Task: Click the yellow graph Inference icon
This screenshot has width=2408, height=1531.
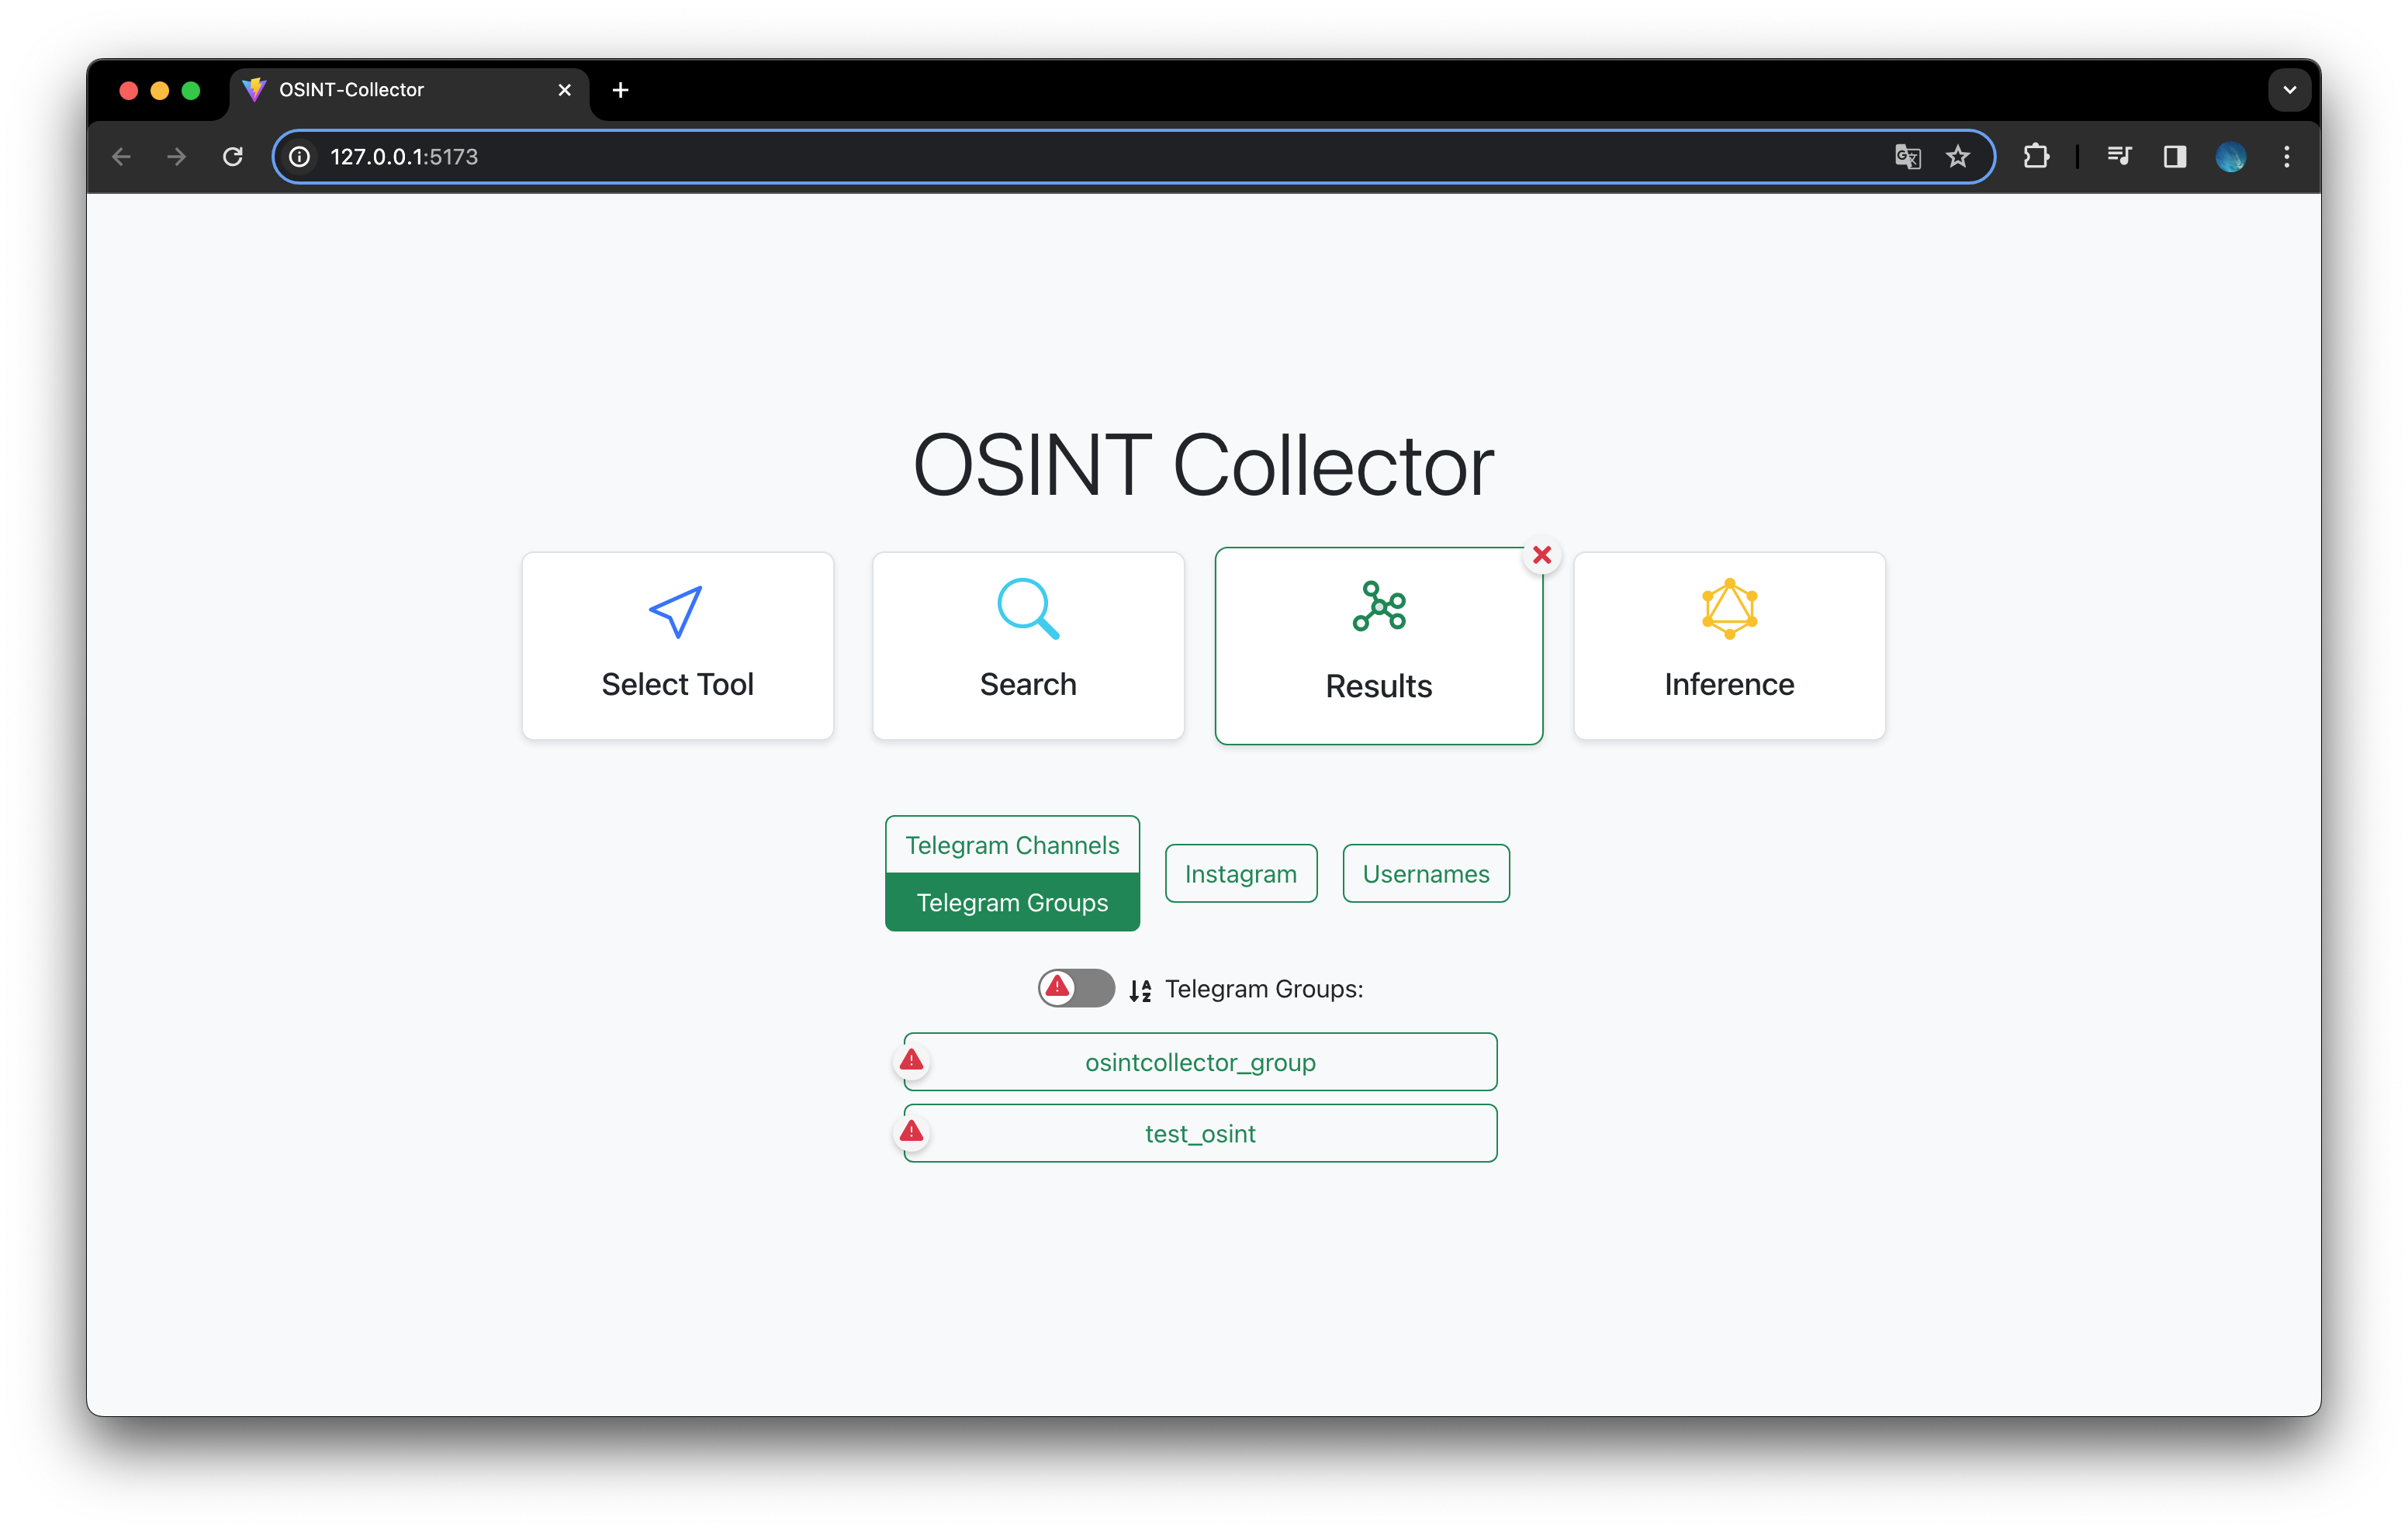Action: [x=1729, y=608]
